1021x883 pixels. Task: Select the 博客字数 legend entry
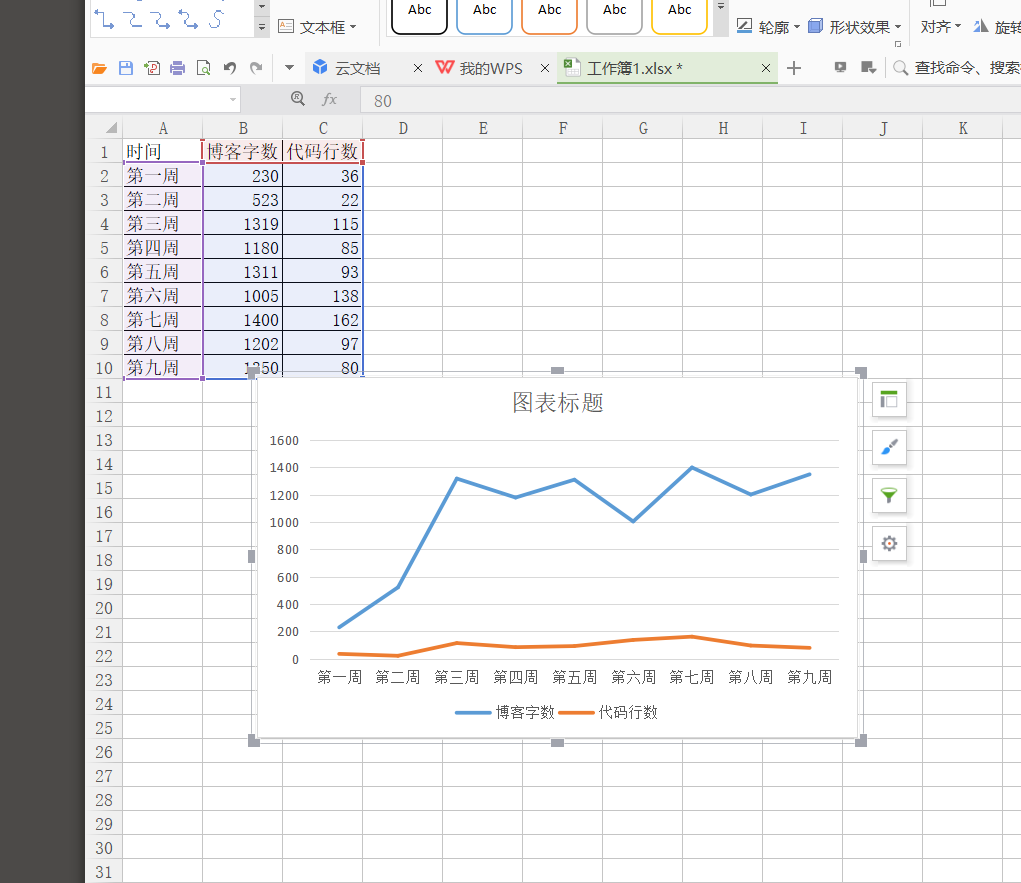point(505,712)
